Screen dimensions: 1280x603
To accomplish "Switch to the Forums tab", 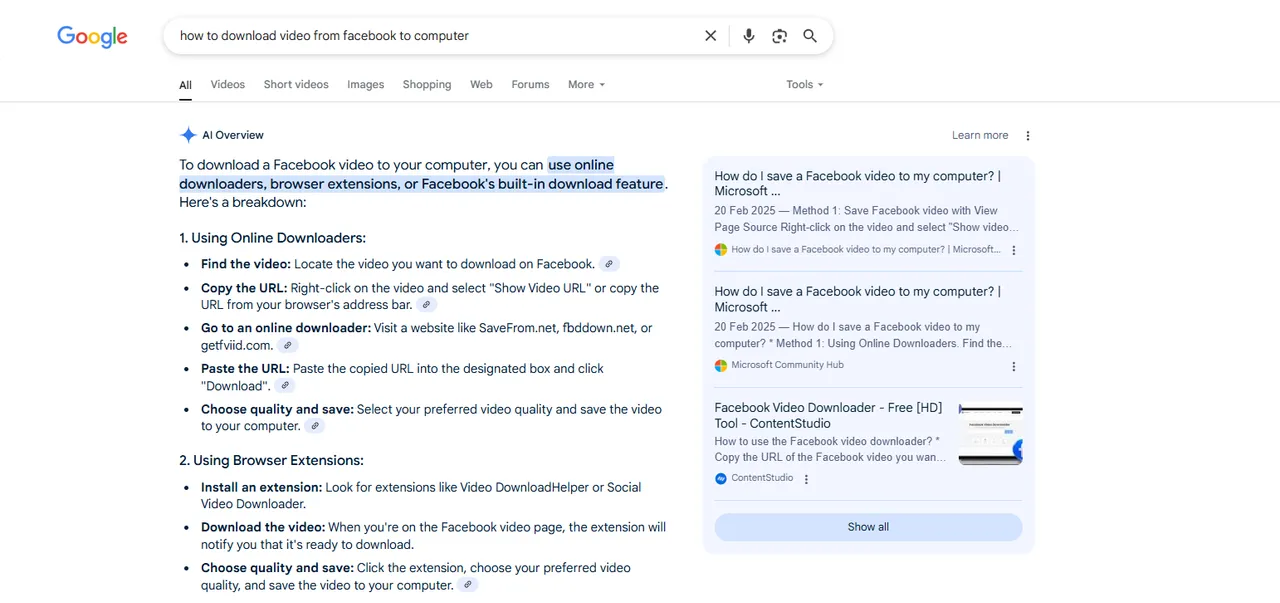I will (x=530, y=85).
